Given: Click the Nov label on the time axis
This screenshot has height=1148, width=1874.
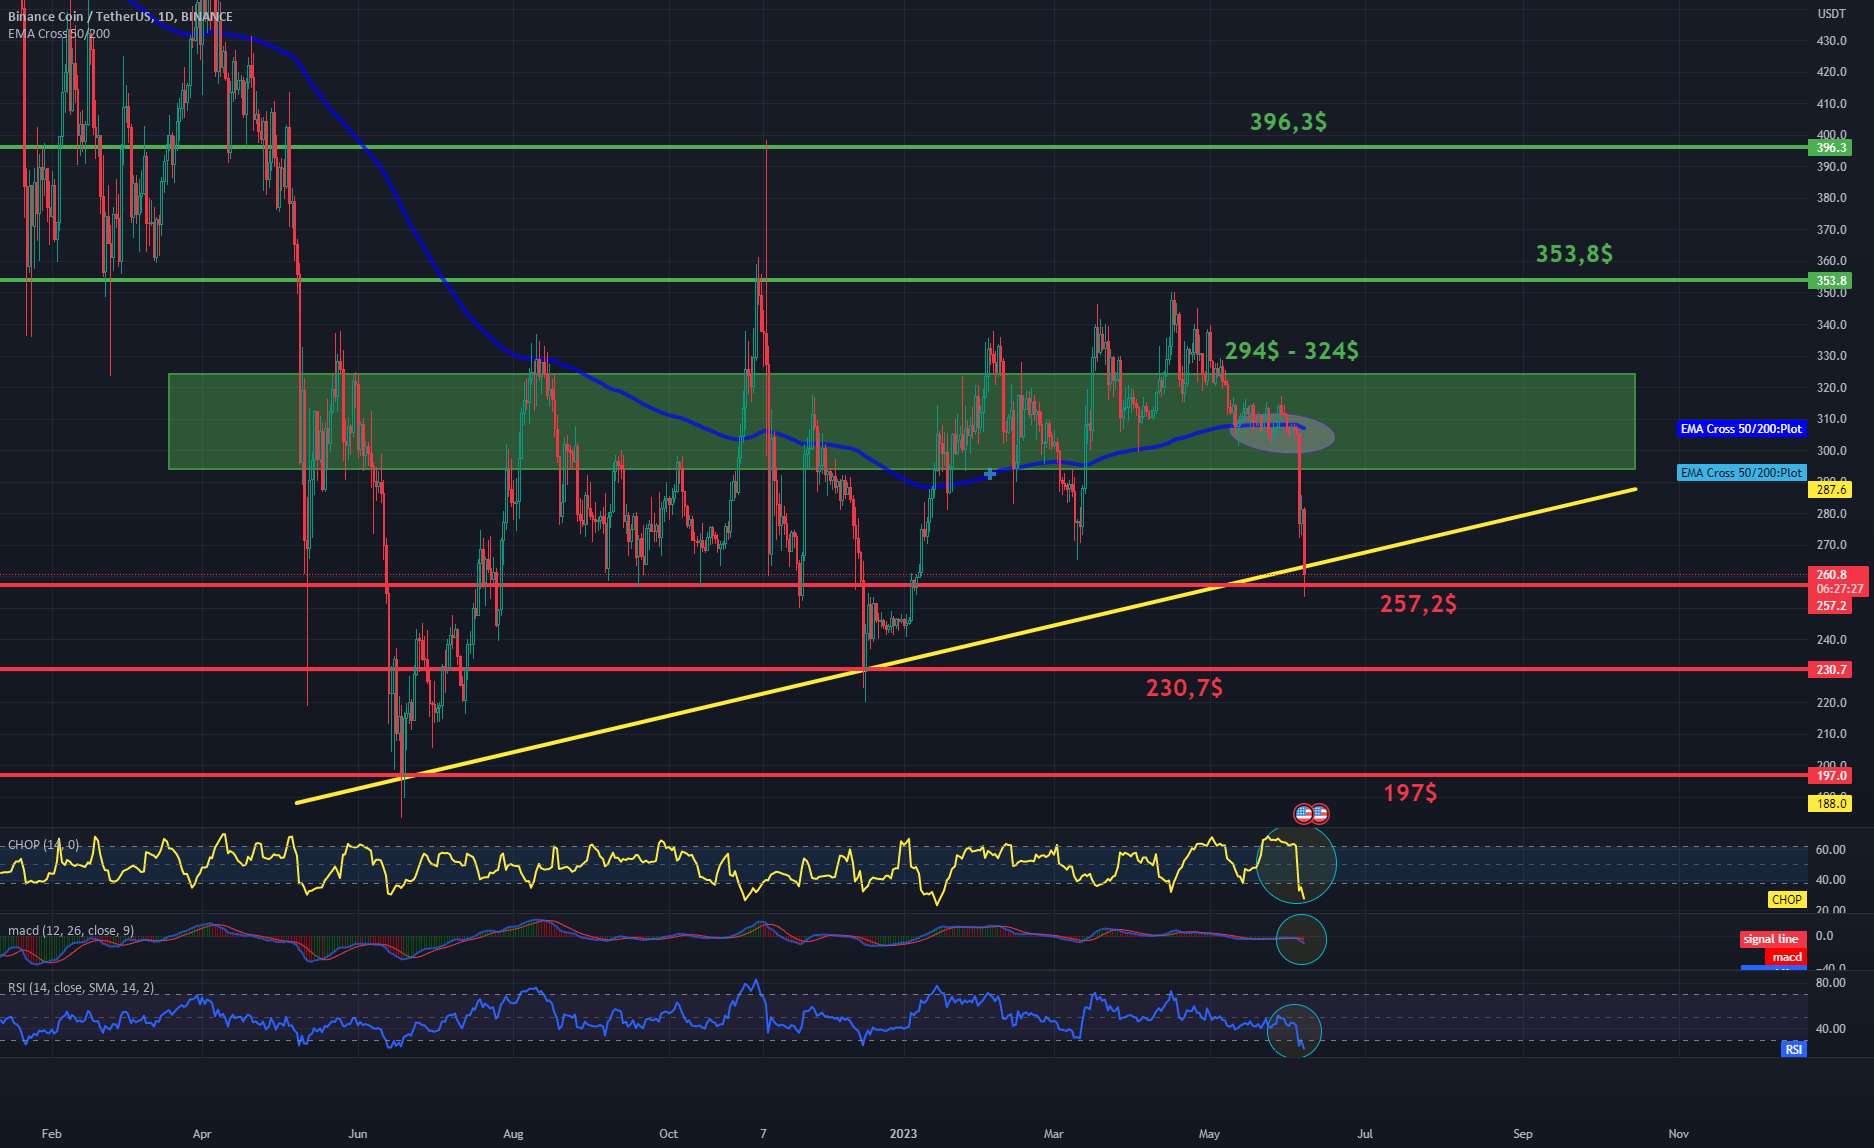Looking at the screenshot, I should pos(1679,1134).
